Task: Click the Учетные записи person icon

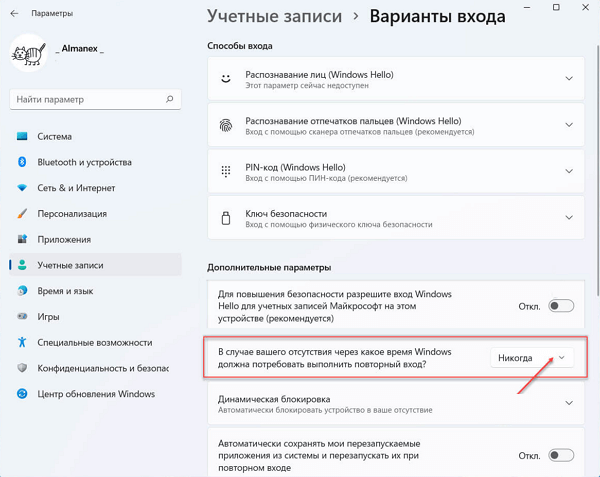Action: [22, 265]
